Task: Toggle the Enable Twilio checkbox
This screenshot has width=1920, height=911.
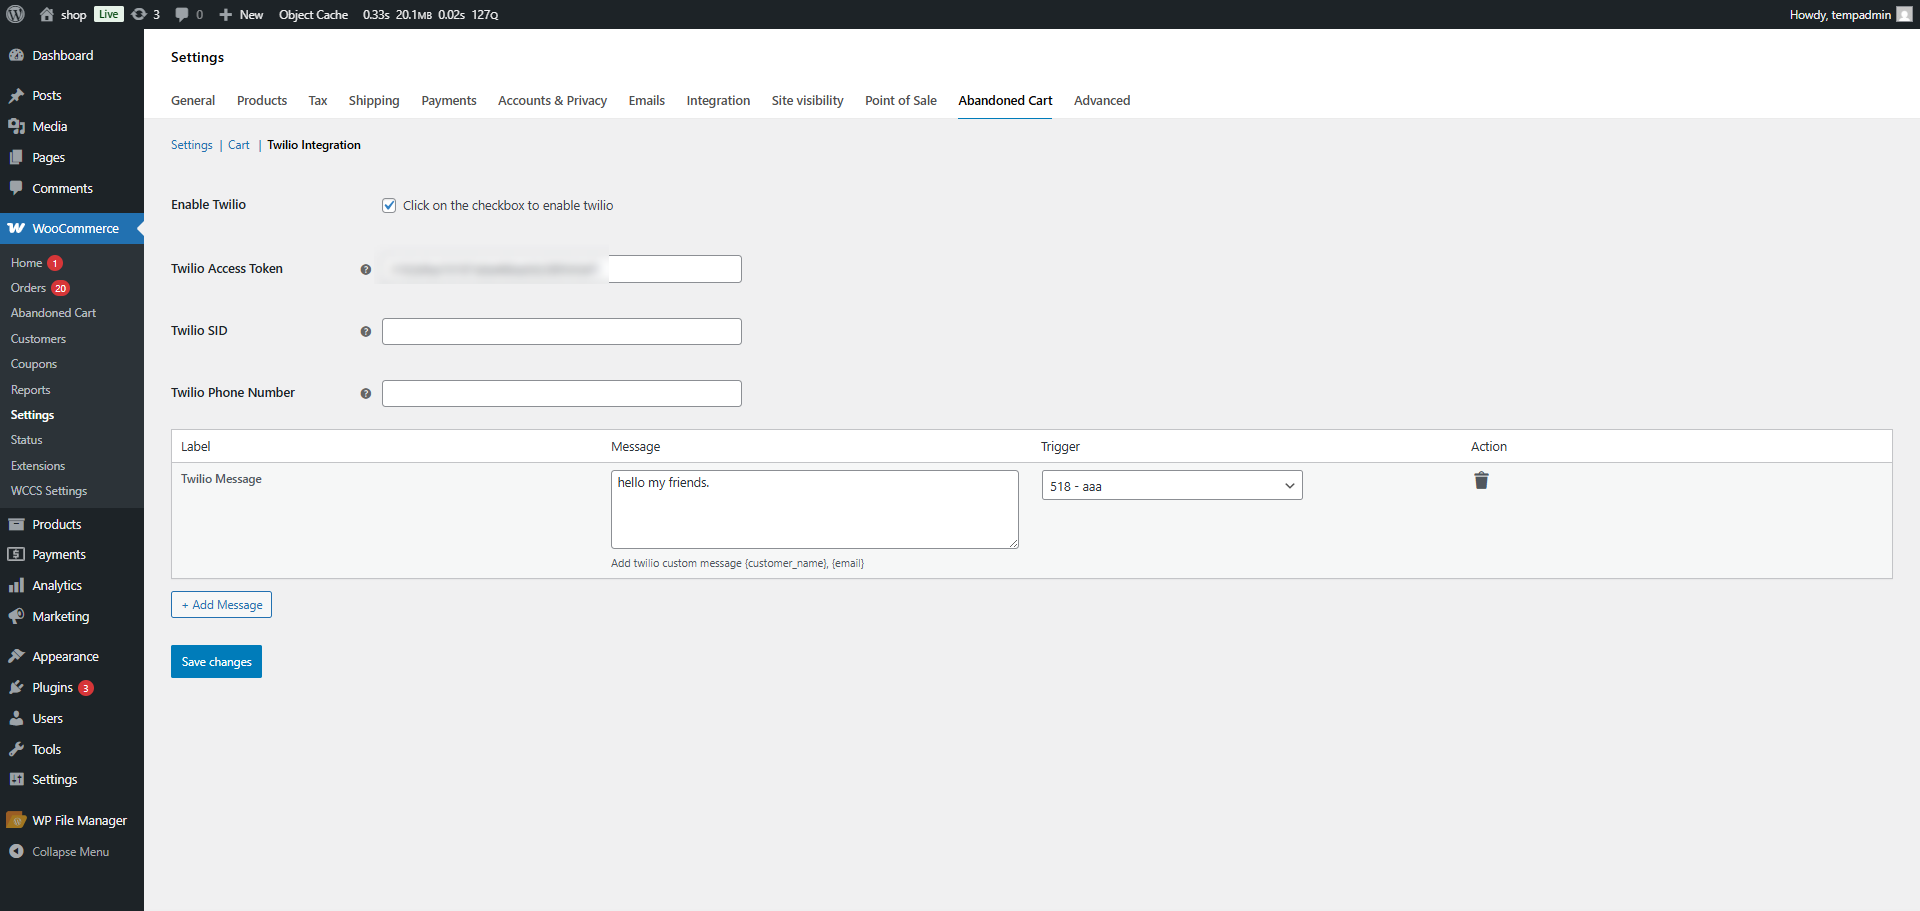Action: click(x=389, y=205)
